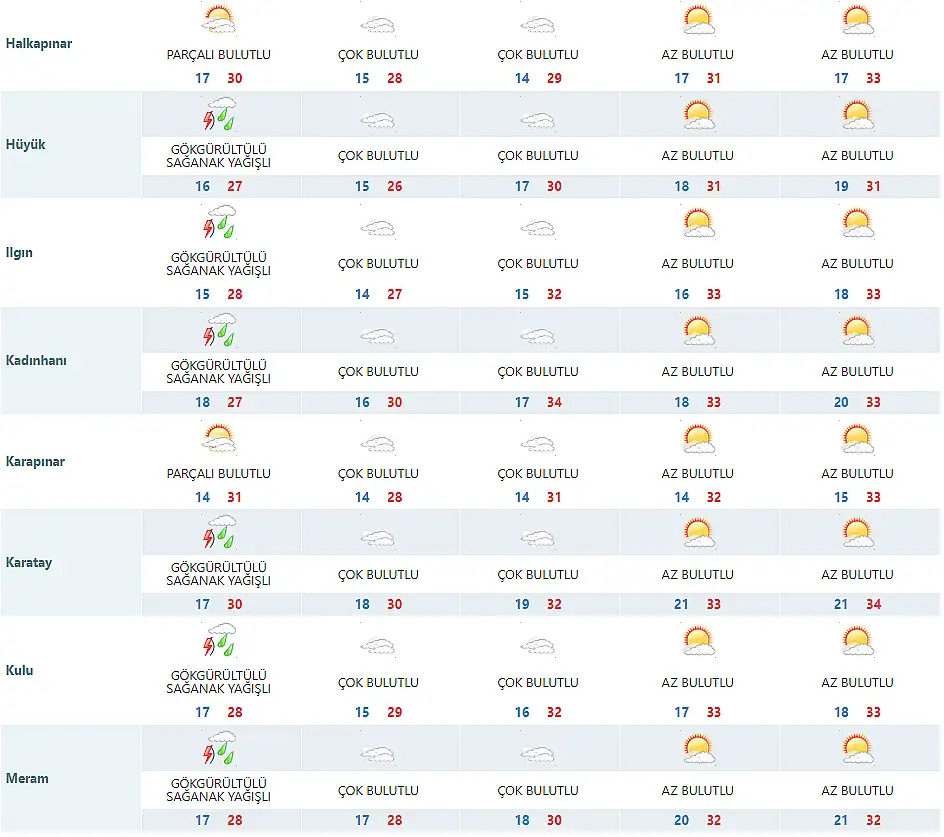Click the Kulu district name
944x837 pixels.
coord(20,670)
